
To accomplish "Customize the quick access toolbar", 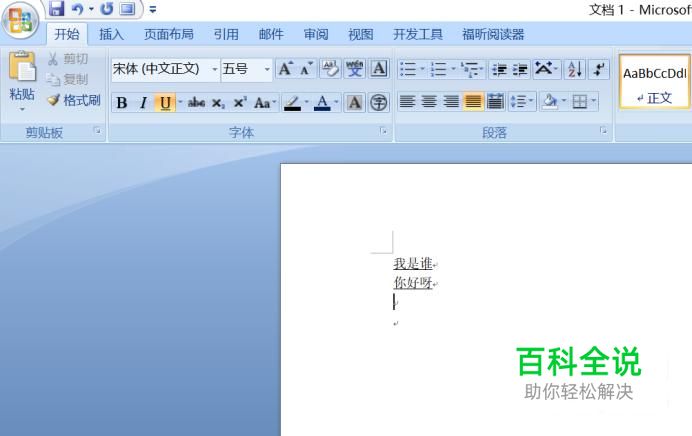I will click(x=153, y=9).
